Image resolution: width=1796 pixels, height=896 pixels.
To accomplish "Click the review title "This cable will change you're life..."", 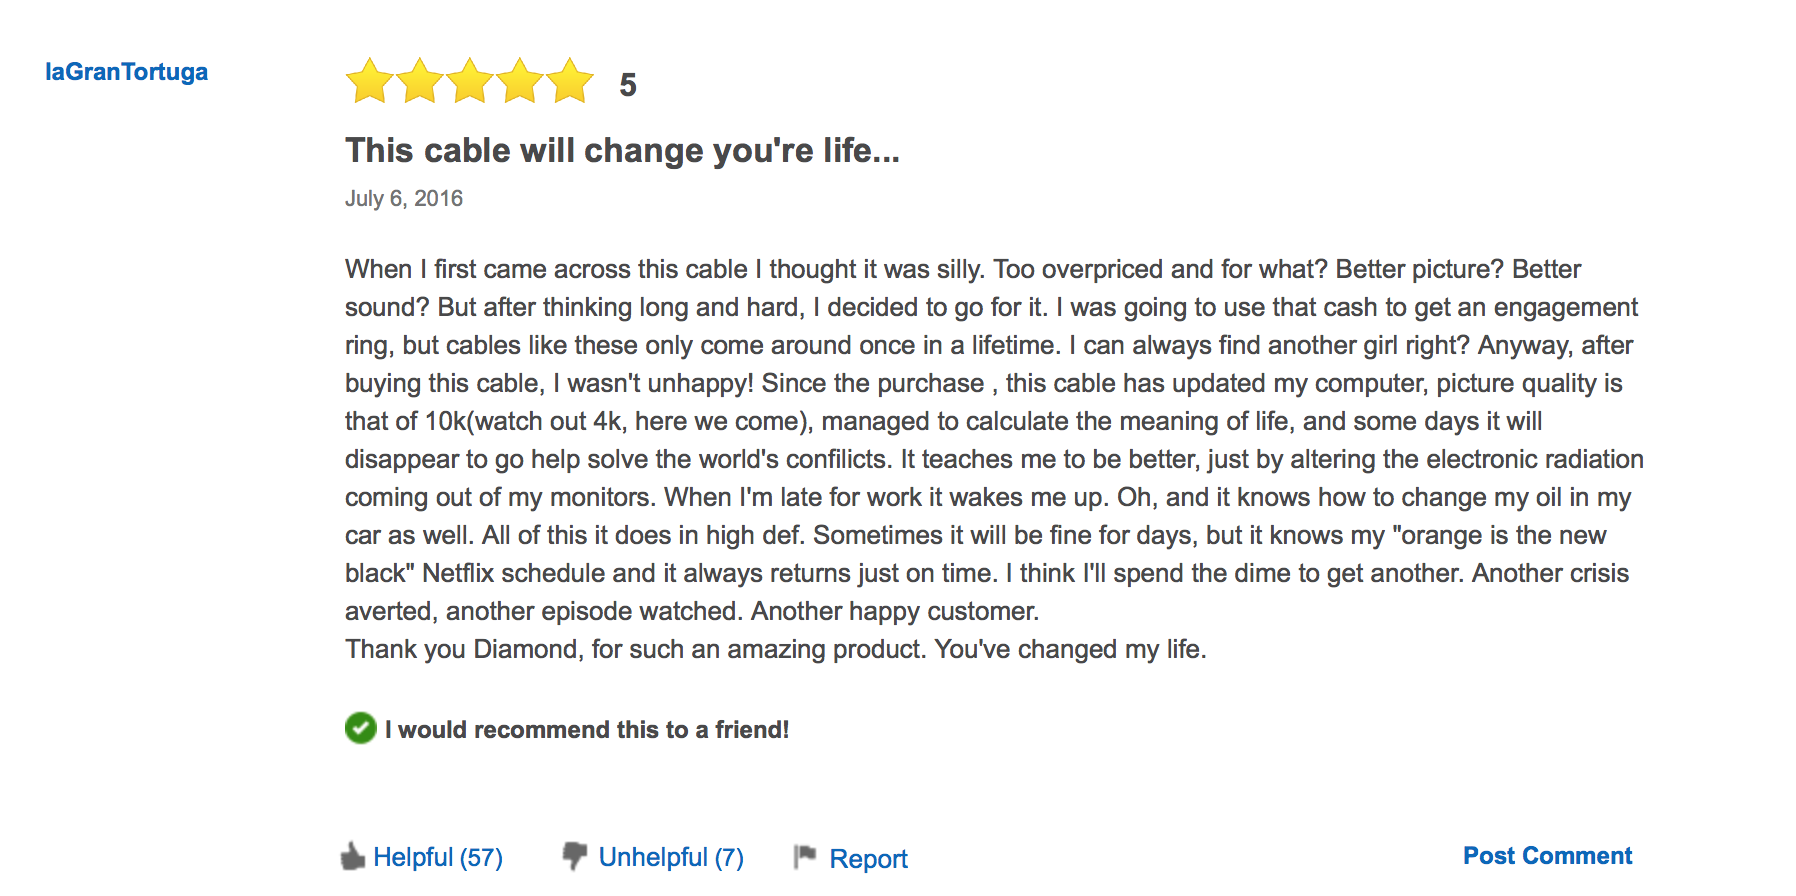I will pos(622,150).
